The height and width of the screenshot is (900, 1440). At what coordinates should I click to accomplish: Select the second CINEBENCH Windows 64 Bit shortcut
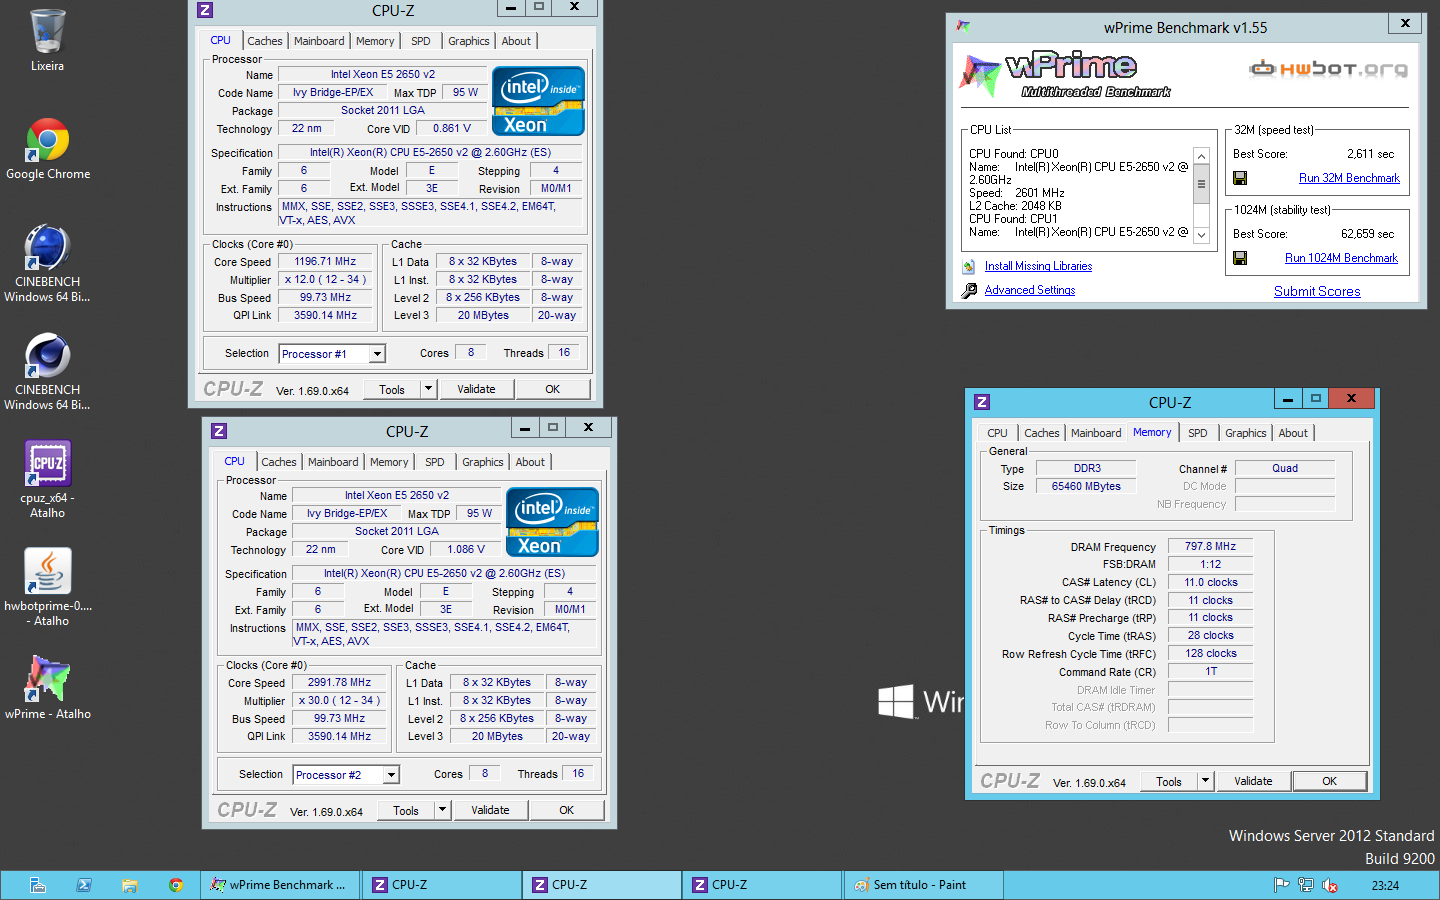tap(47, 355)
